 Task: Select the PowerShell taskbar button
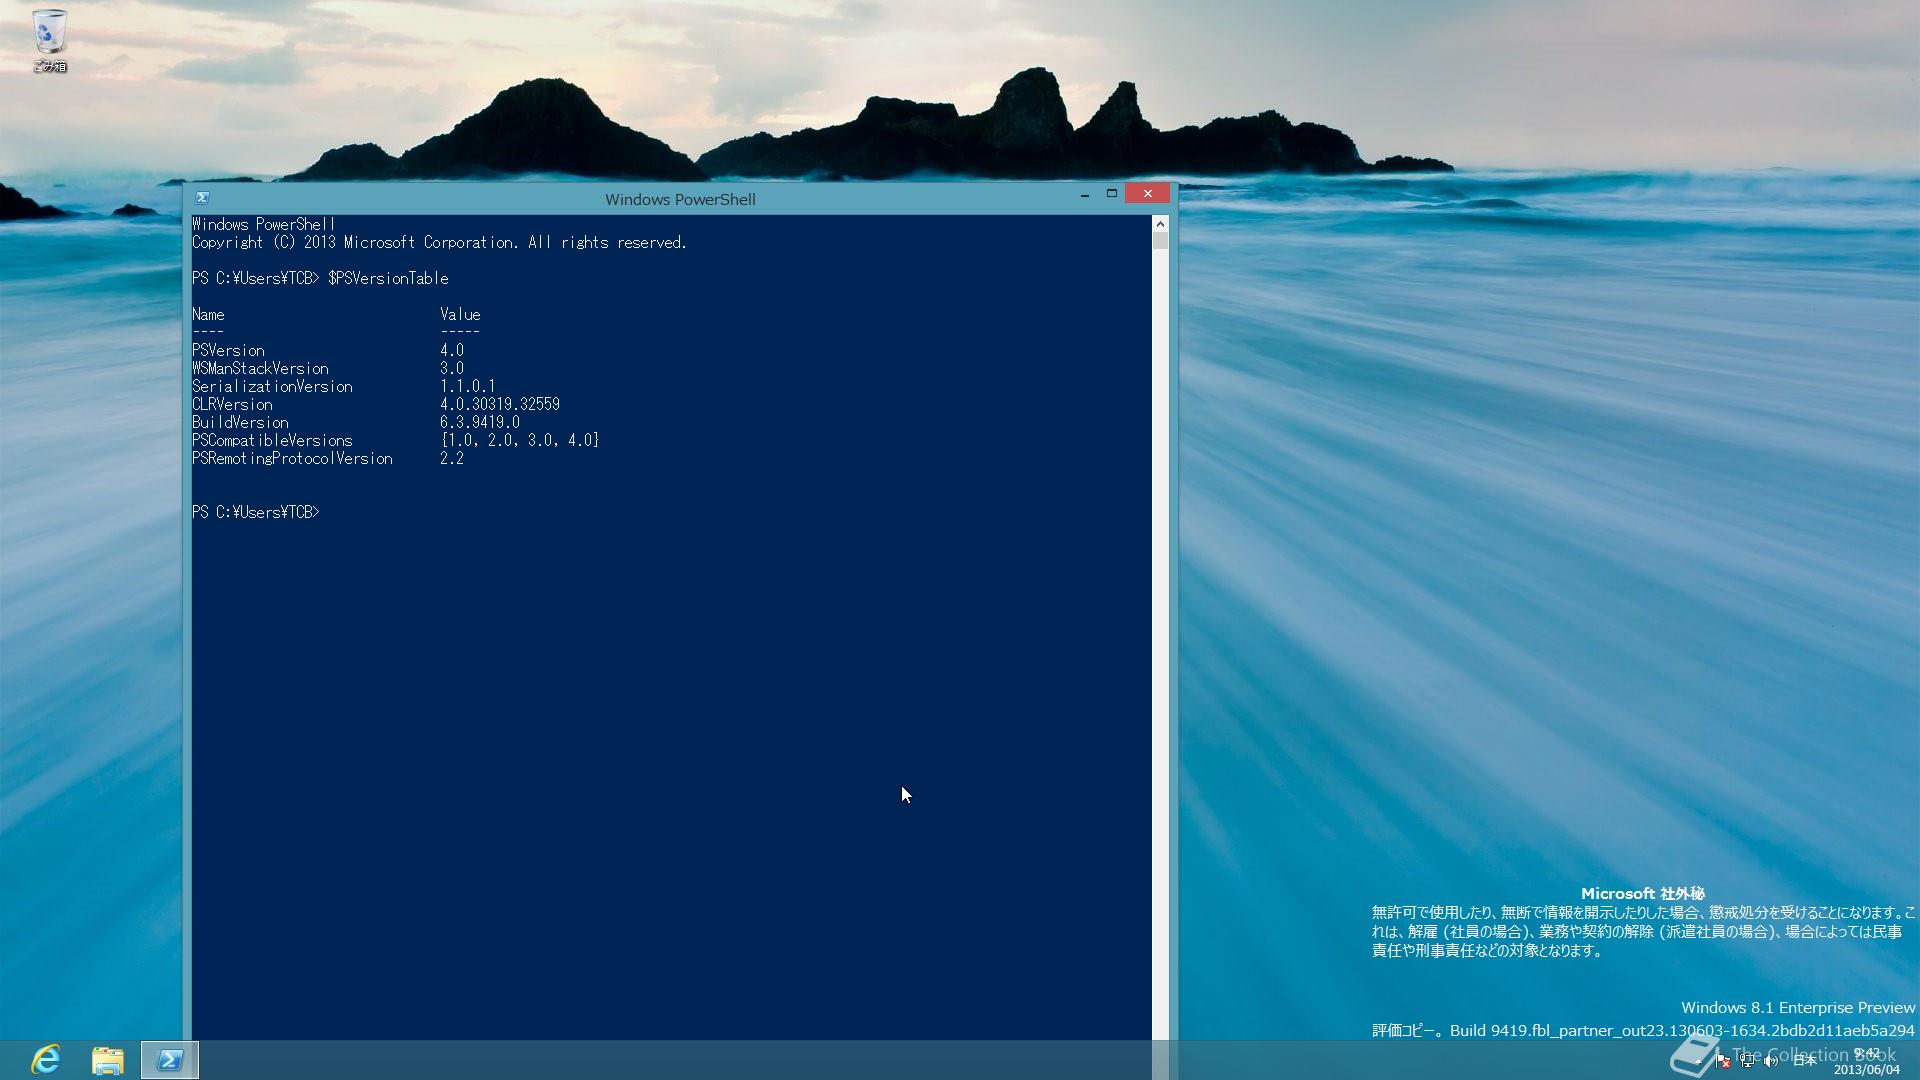pyautogui.click(x=170, y=1060)
